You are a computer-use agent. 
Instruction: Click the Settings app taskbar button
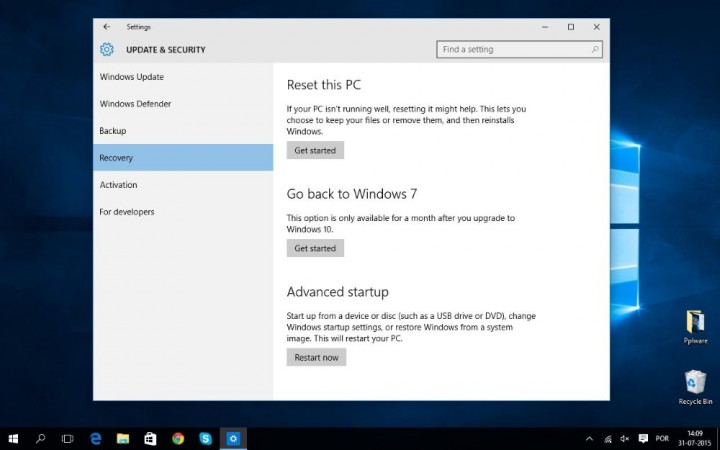tap(233, 439)
